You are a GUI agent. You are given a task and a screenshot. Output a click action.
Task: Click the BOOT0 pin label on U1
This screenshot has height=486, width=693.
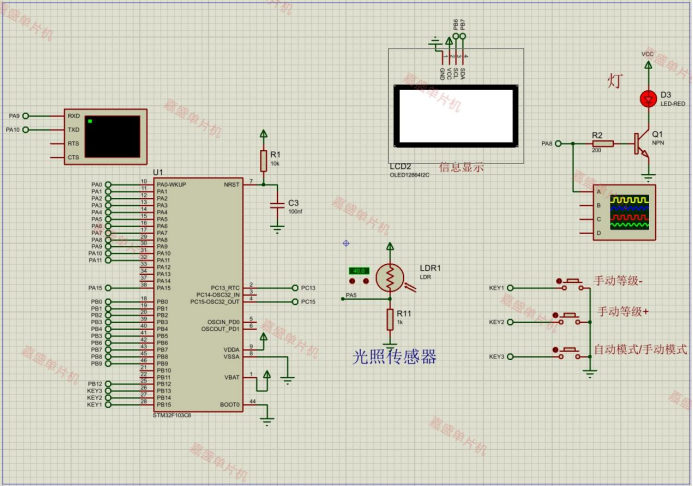coord(229,405)
